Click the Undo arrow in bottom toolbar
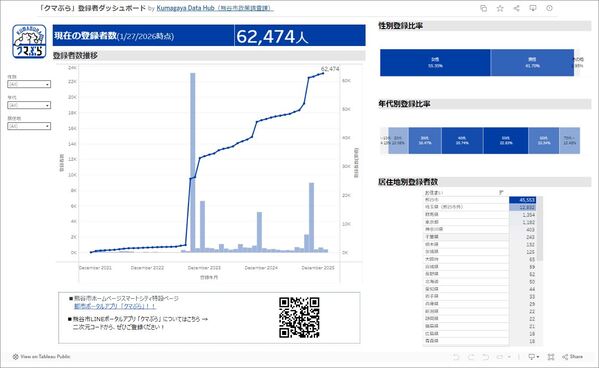 coord(455,357)
